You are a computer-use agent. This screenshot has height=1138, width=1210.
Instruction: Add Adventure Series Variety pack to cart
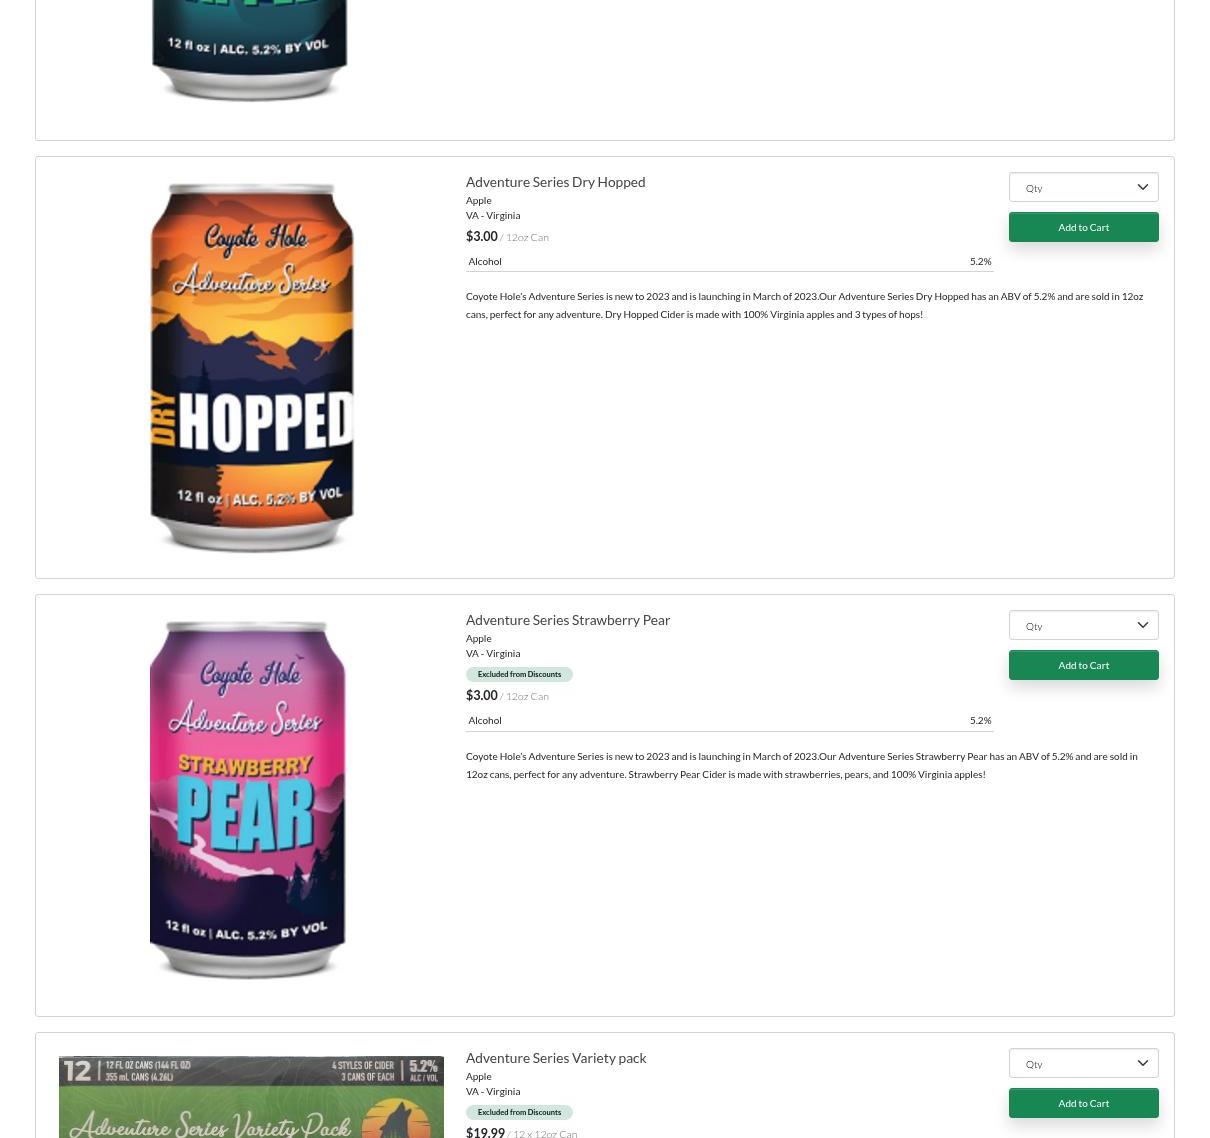coord(1083,1103)
